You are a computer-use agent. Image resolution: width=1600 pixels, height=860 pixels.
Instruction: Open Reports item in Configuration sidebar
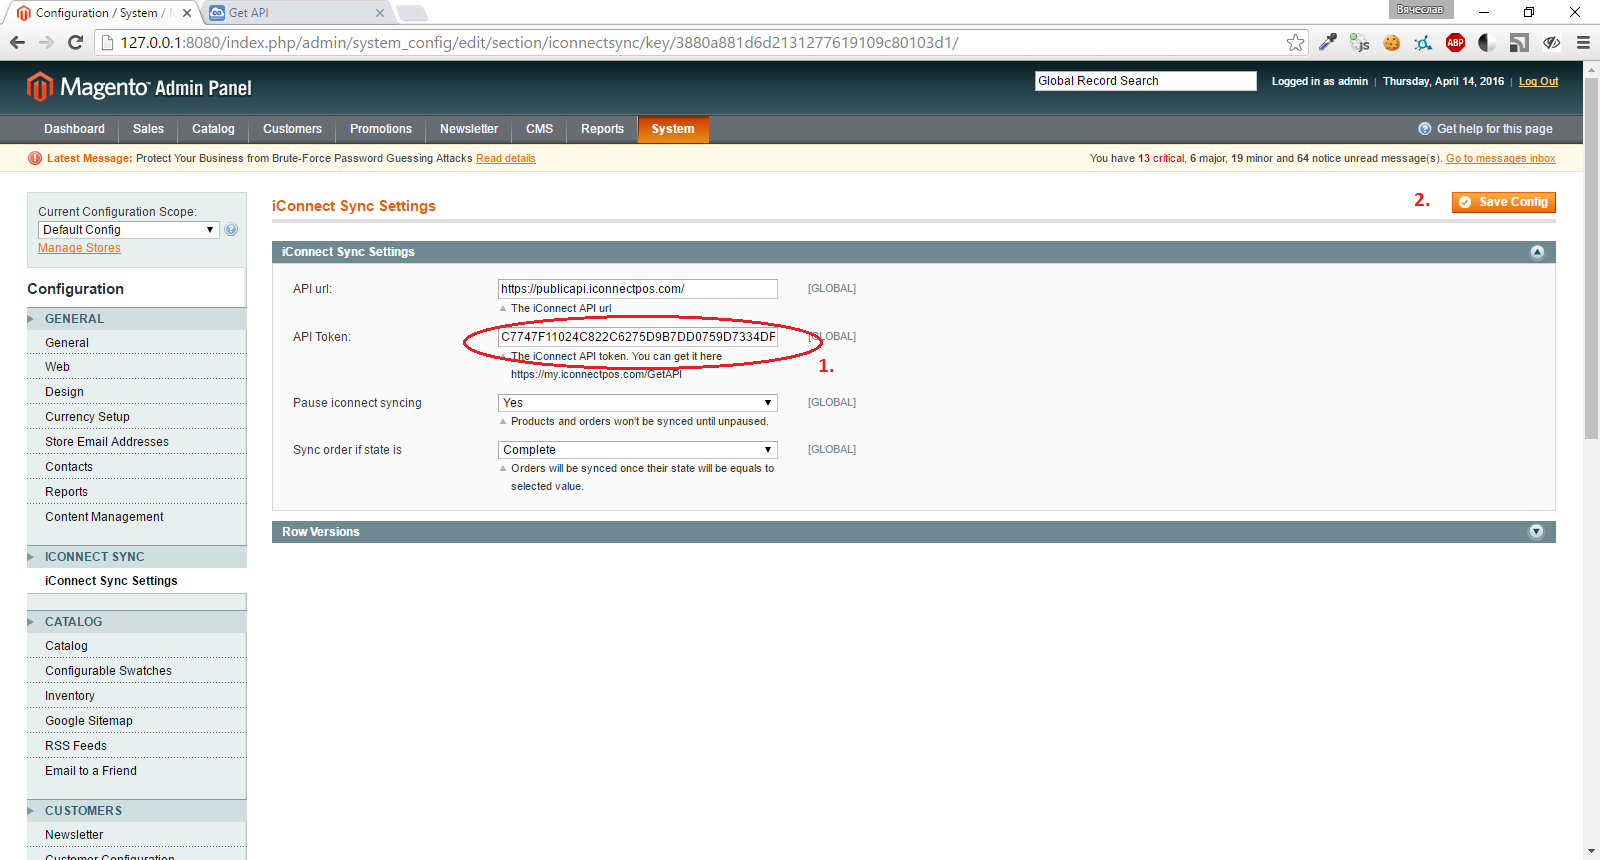[x=66, y=492]
